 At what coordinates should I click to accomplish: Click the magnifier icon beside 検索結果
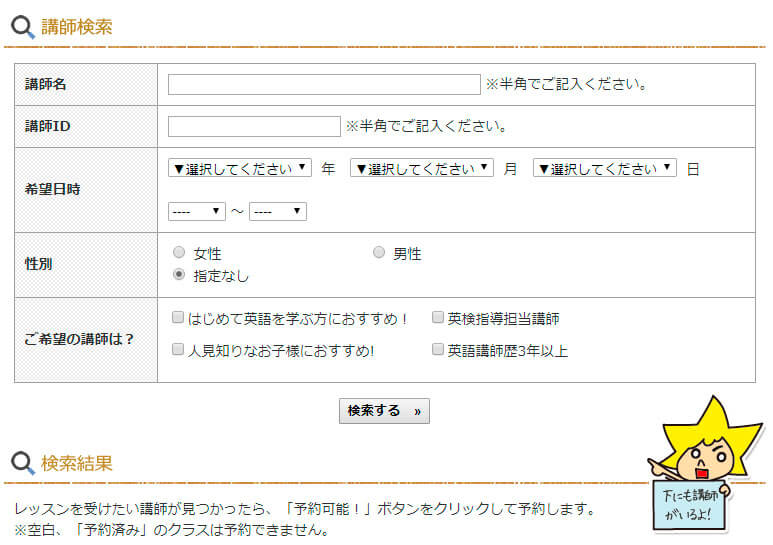click(x=22, y=463)
